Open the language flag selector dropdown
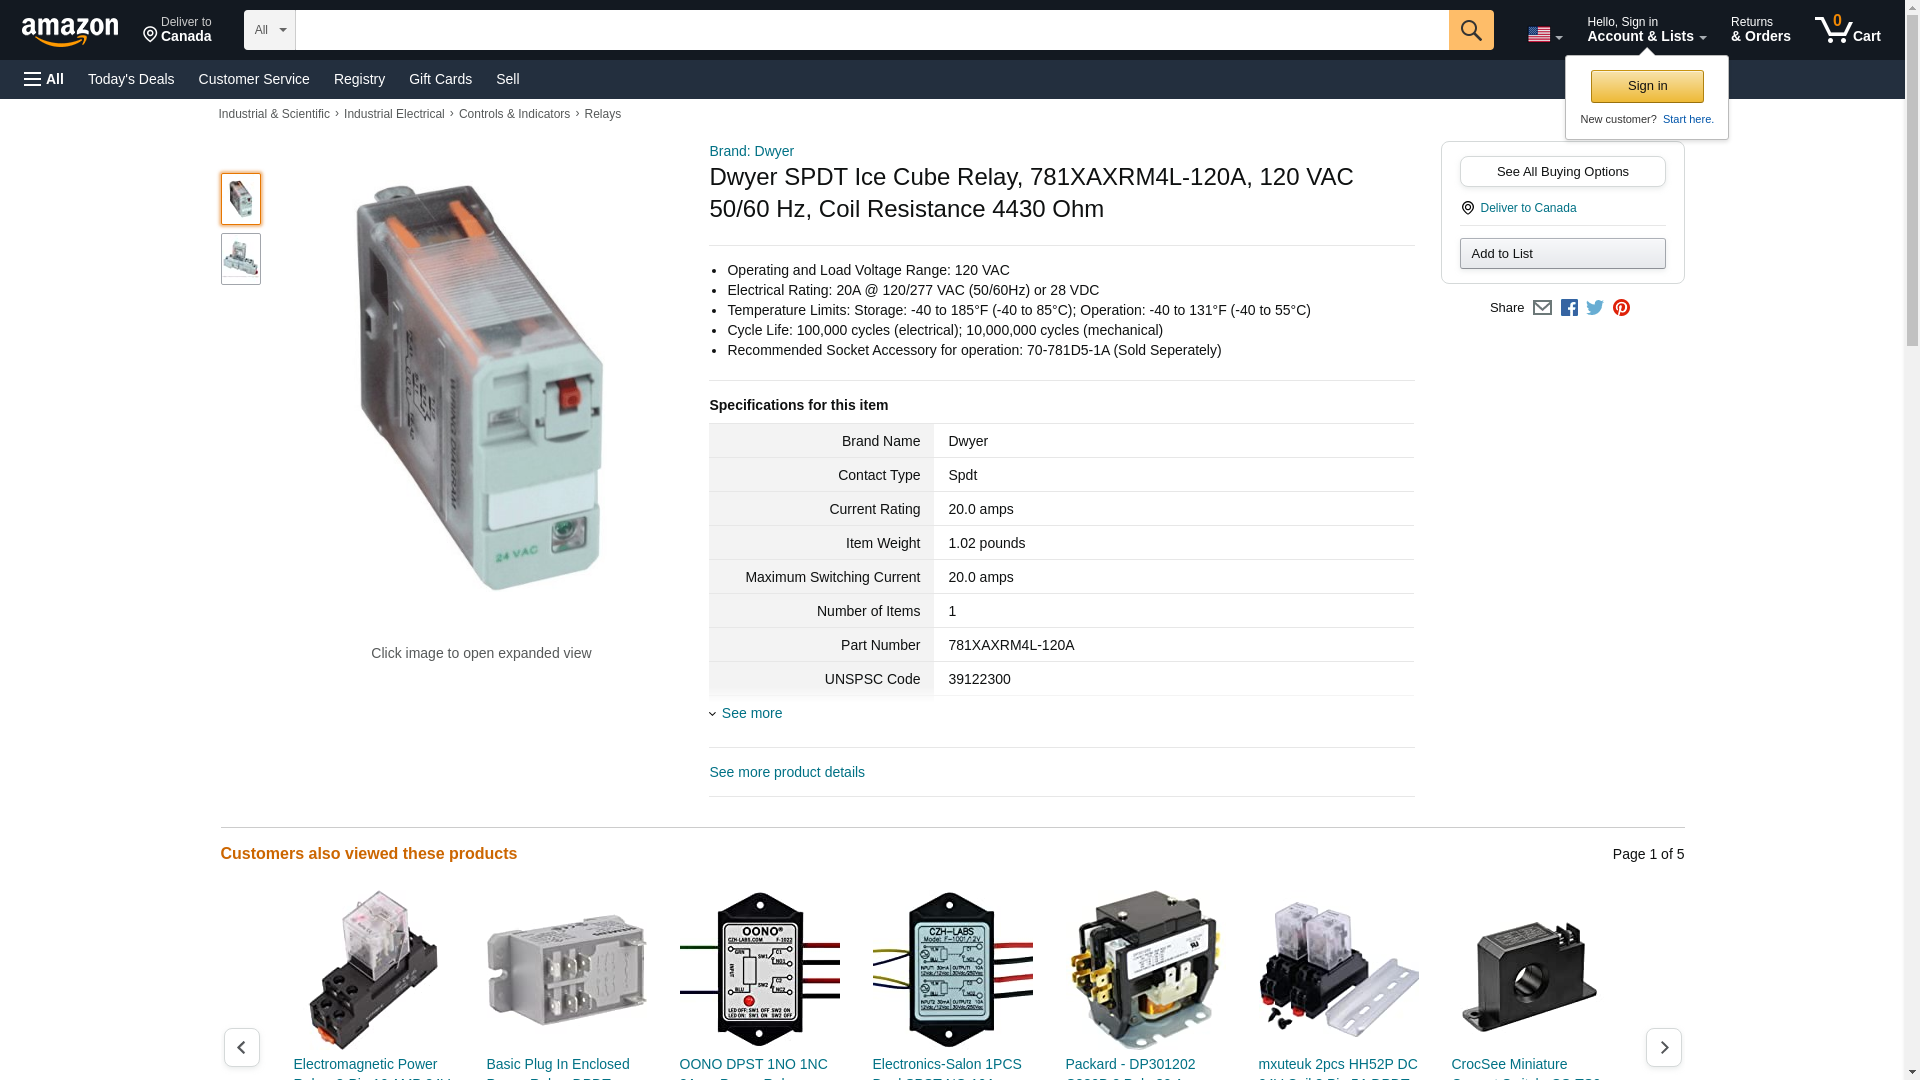1920x1080 pixels. 1544,35
